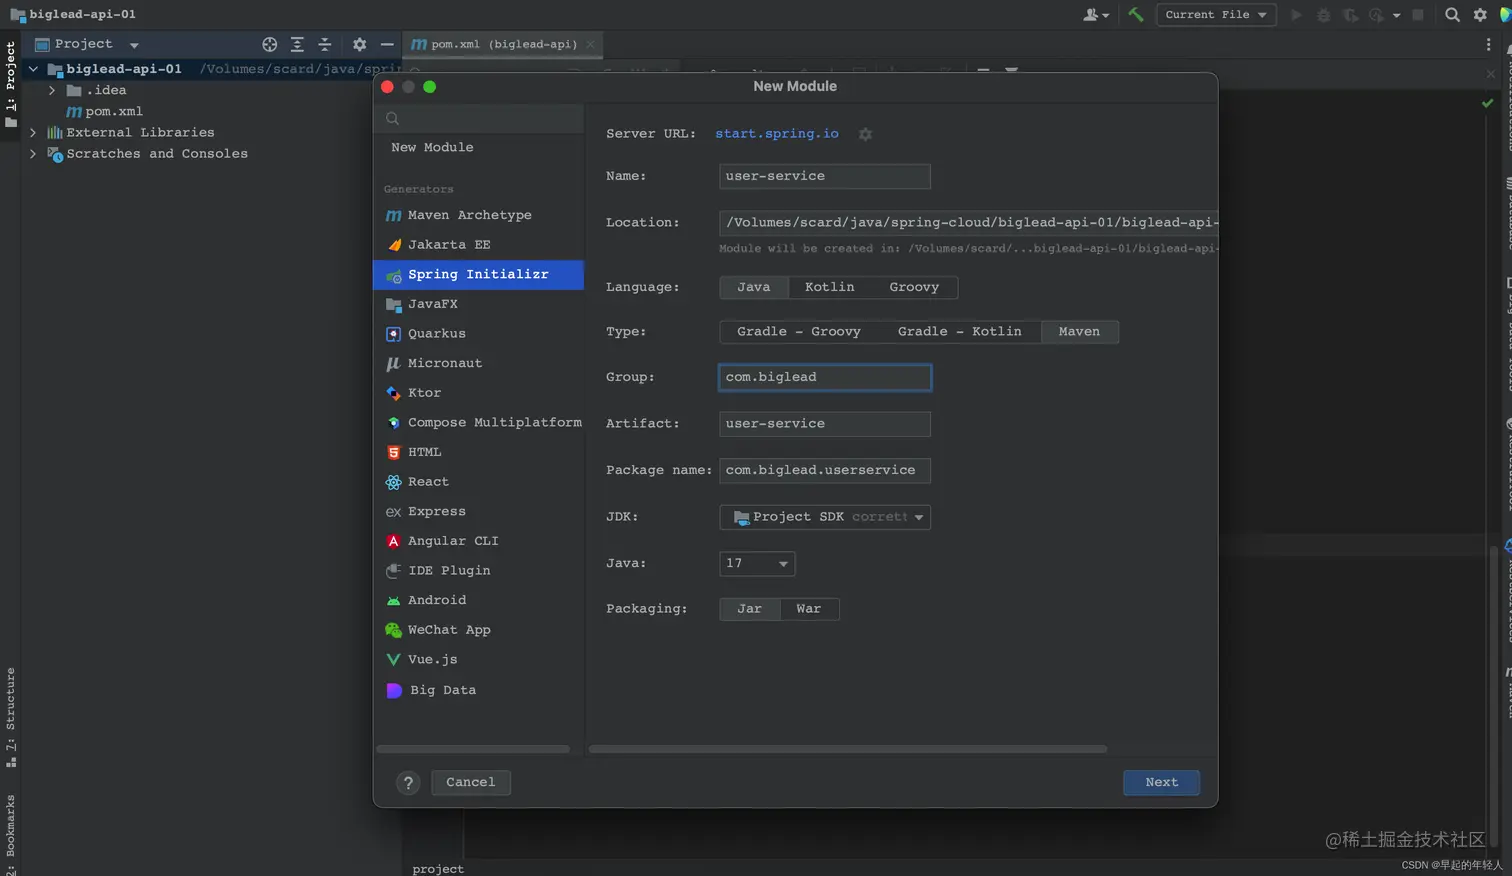This screenshot has height=876, width=1512.
Task: Select the Maven Archetype generator
Action: click(478, 215)
